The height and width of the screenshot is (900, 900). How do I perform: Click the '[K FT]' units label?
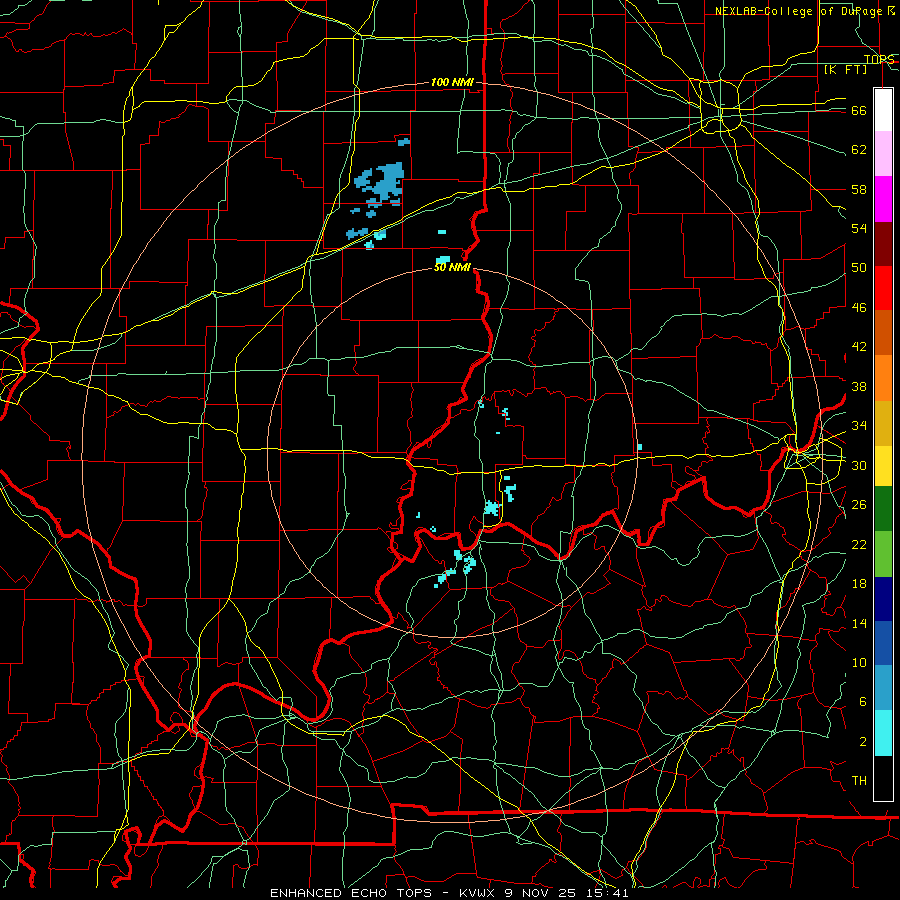845,69
